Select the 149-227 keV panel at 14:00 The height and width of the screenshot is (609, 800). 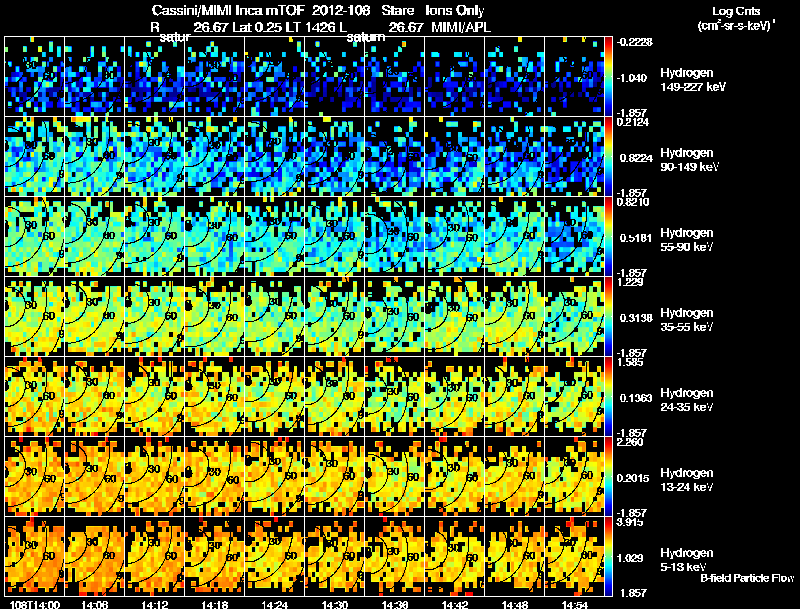point(34,76)
